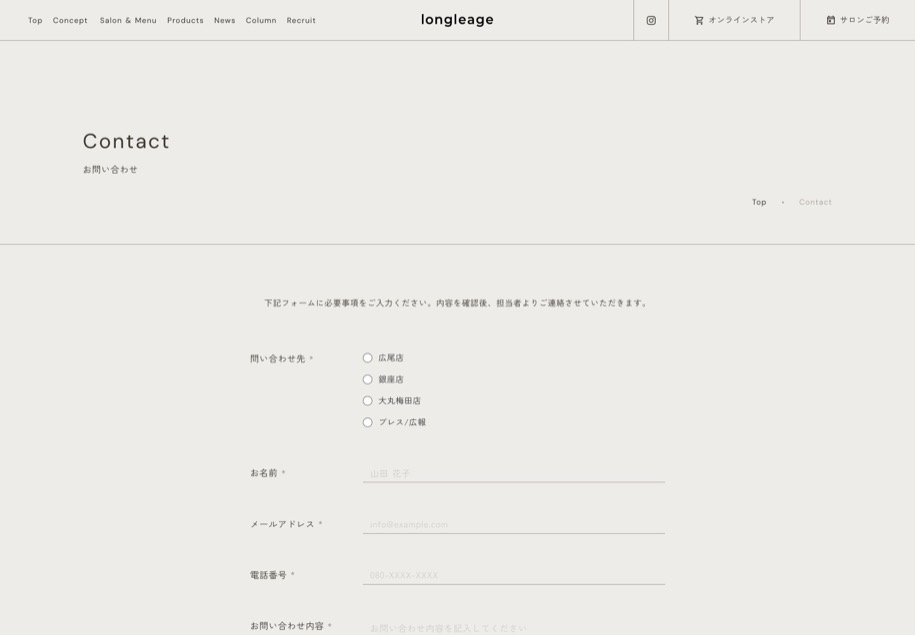915x635 pixels.
Task: Focus the お名前 name input field
Action: (514, 473)
